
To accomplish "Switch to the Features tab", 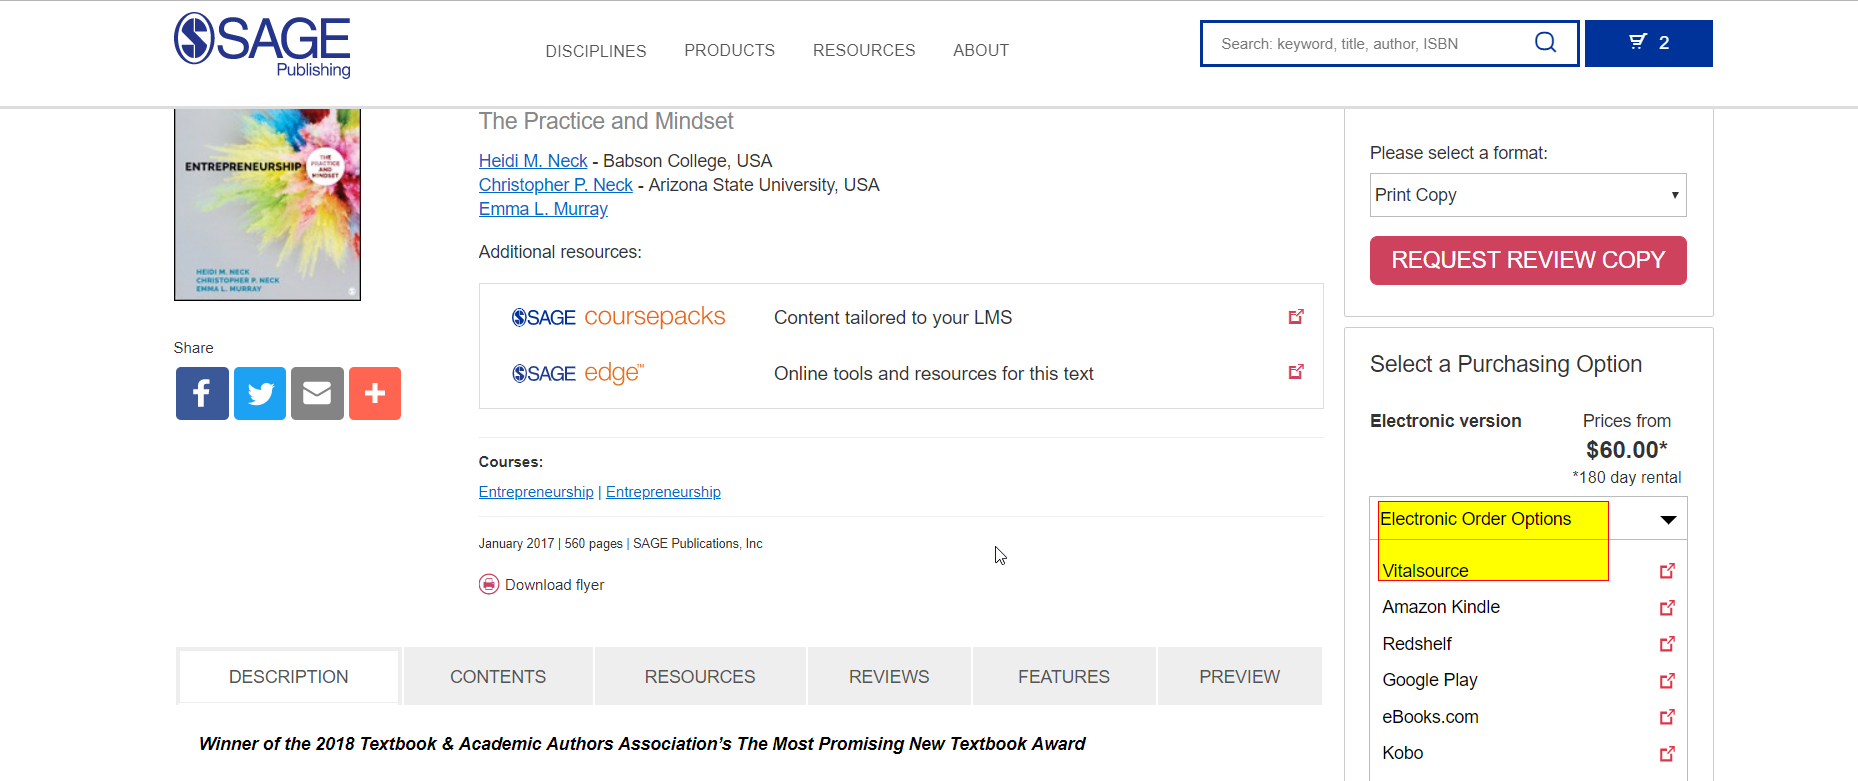I will (x=1064, y=677).
